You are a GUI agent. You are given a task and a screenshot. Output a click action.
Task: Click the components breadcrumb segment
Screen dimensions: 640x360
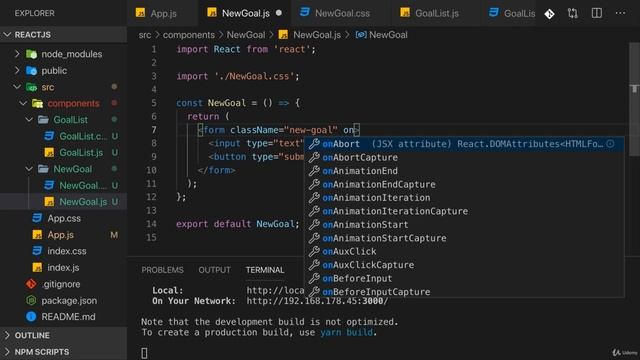click(189, 35)
